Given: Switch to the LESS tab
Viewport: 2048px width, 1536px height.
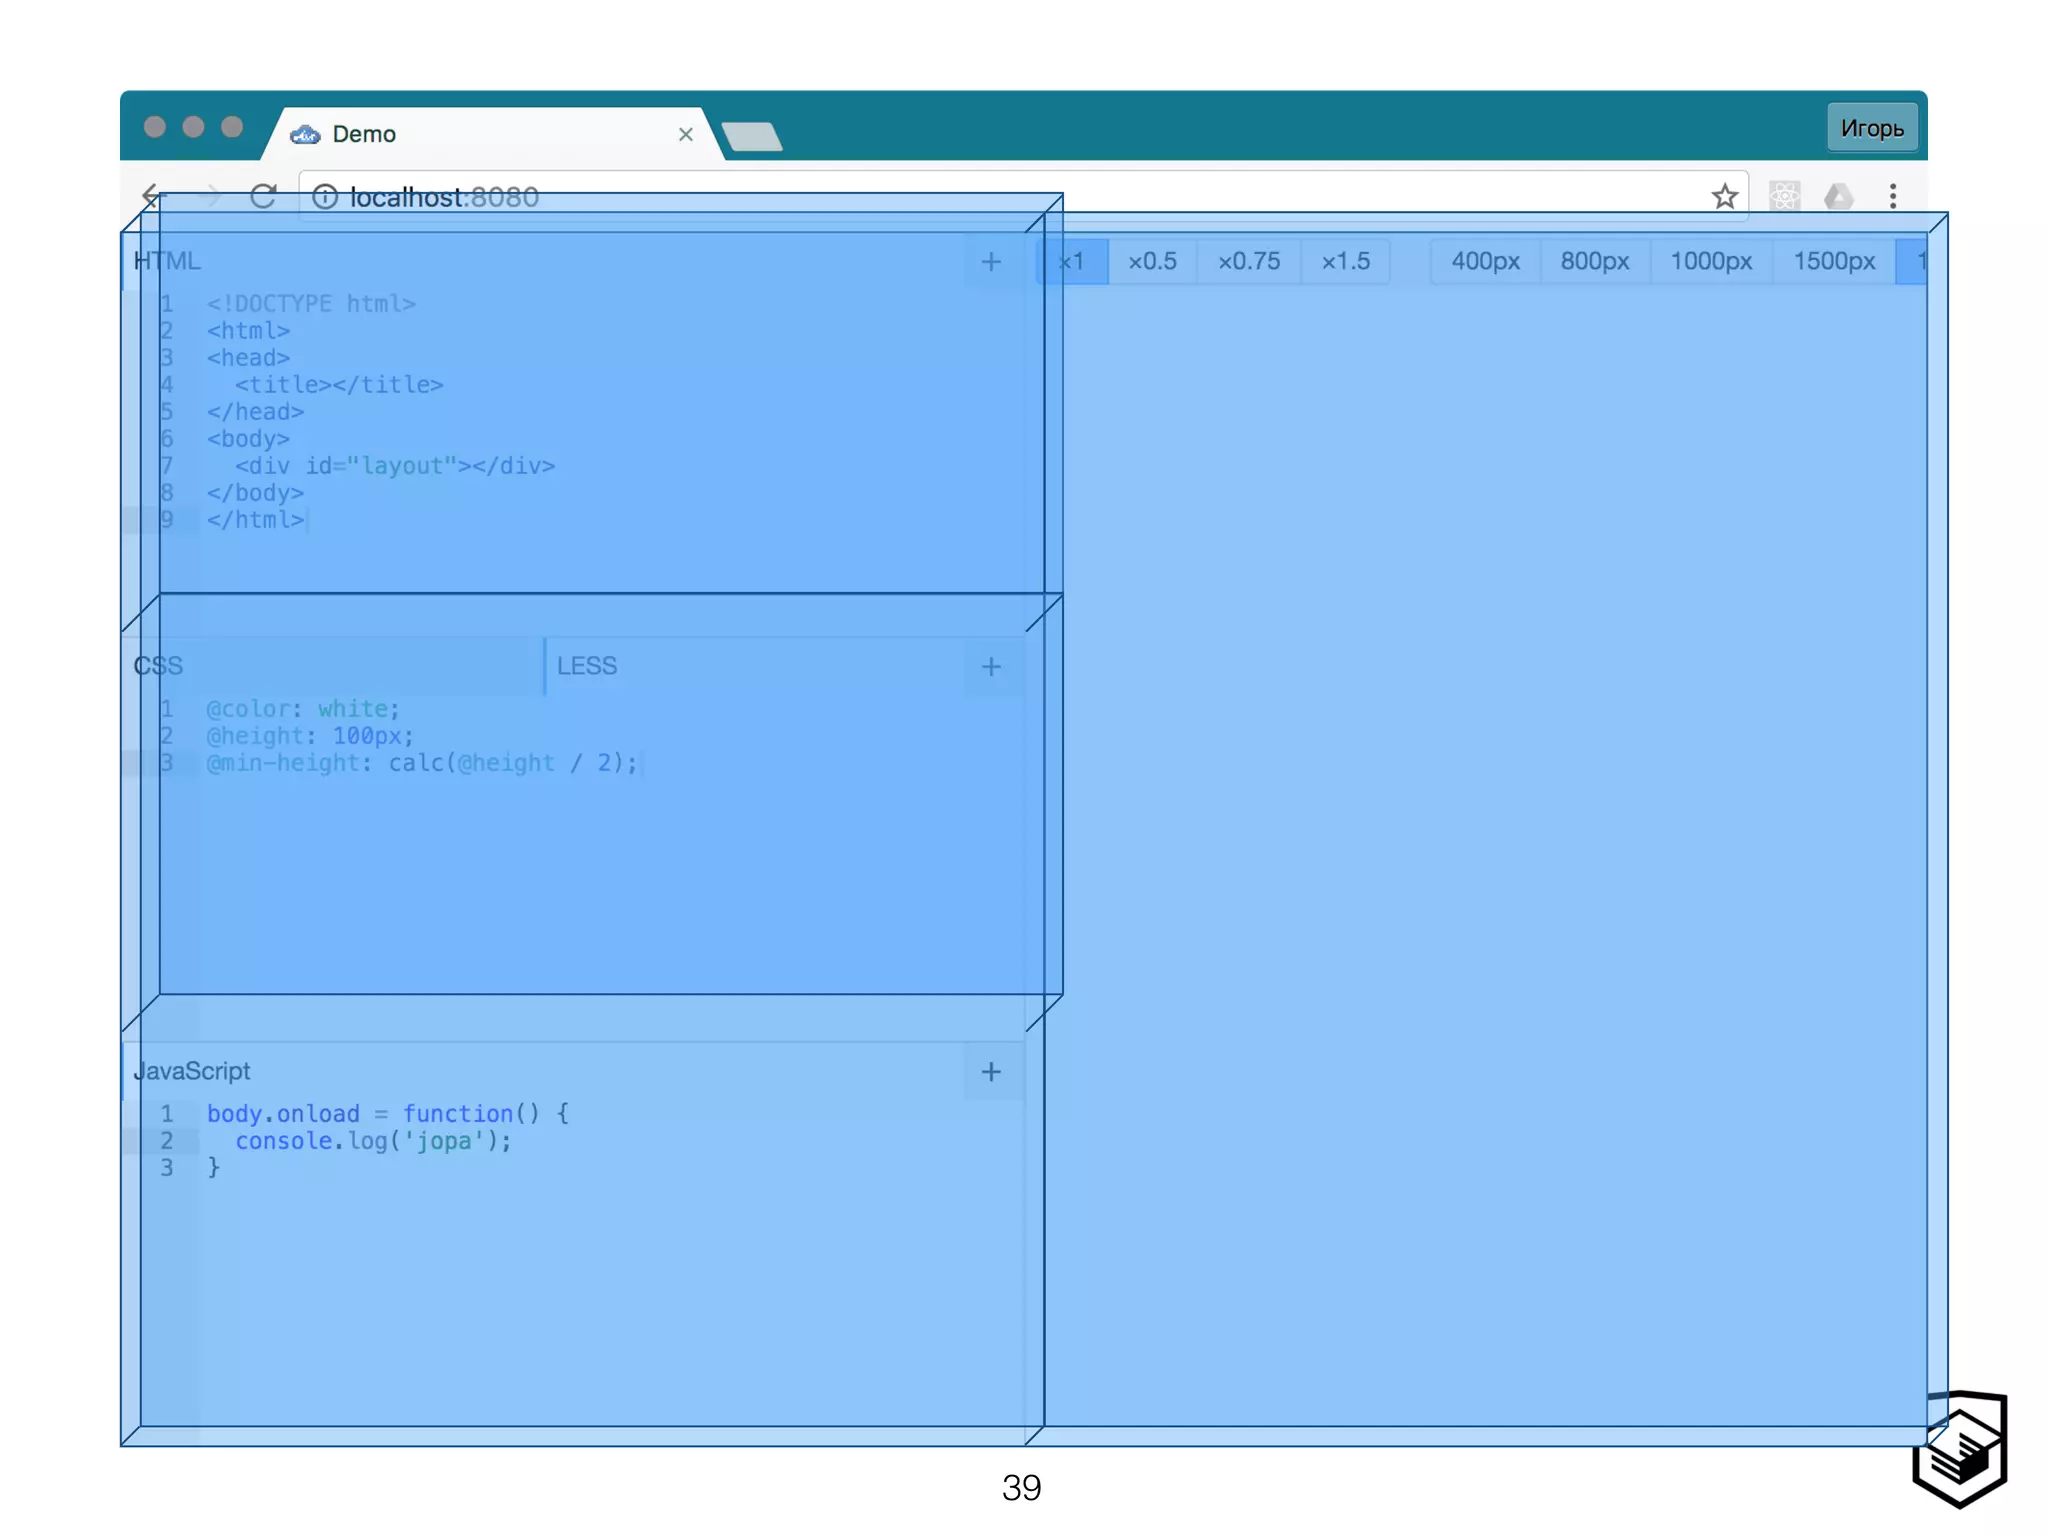Looking at the screenshot, I should click(x=587, y=666).
